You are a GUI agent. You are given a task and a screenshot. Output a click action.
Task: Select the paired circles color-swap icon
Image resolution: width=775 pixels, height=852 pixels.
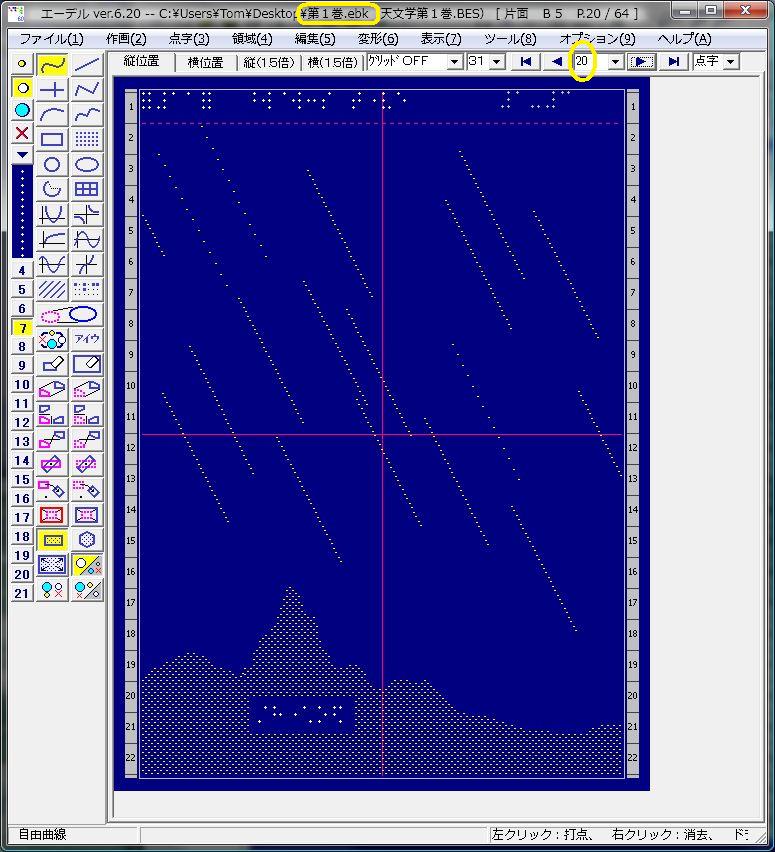point(52,340)
